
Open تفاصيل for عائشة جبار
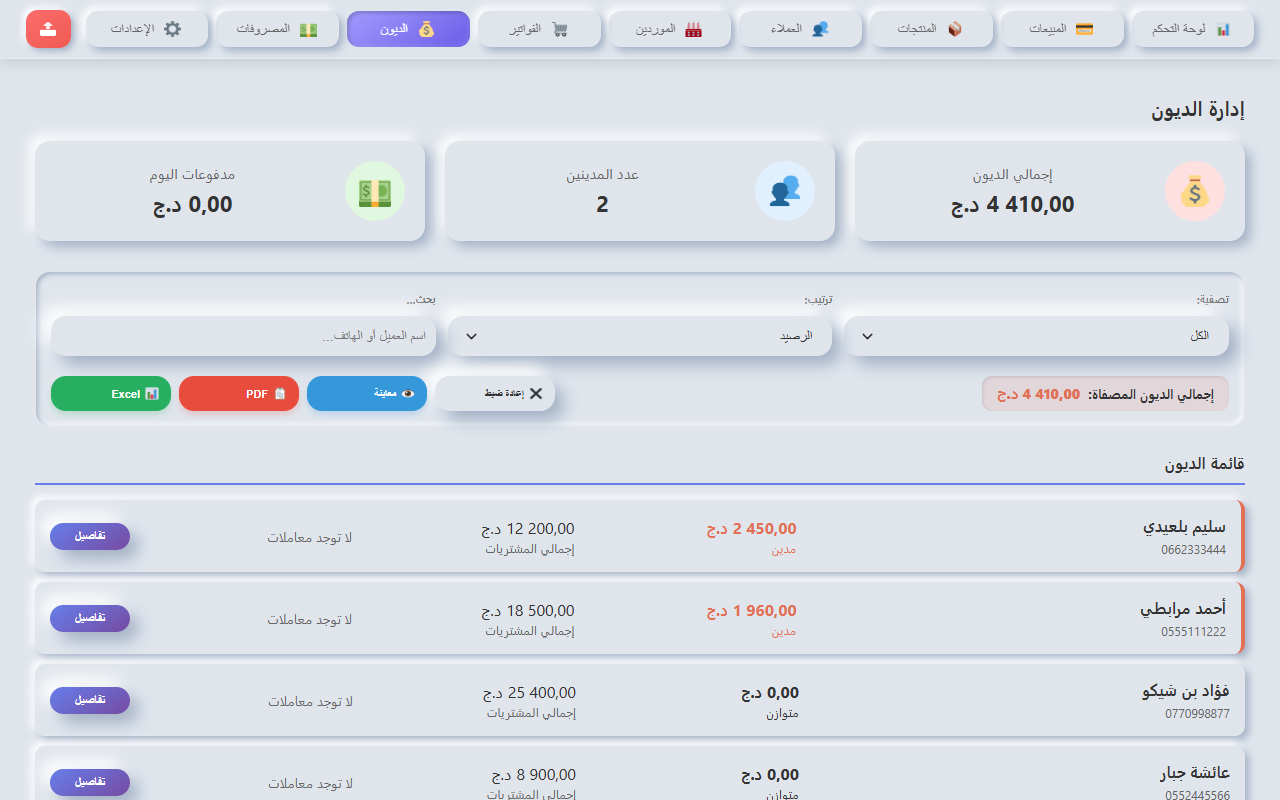point(90,782)
